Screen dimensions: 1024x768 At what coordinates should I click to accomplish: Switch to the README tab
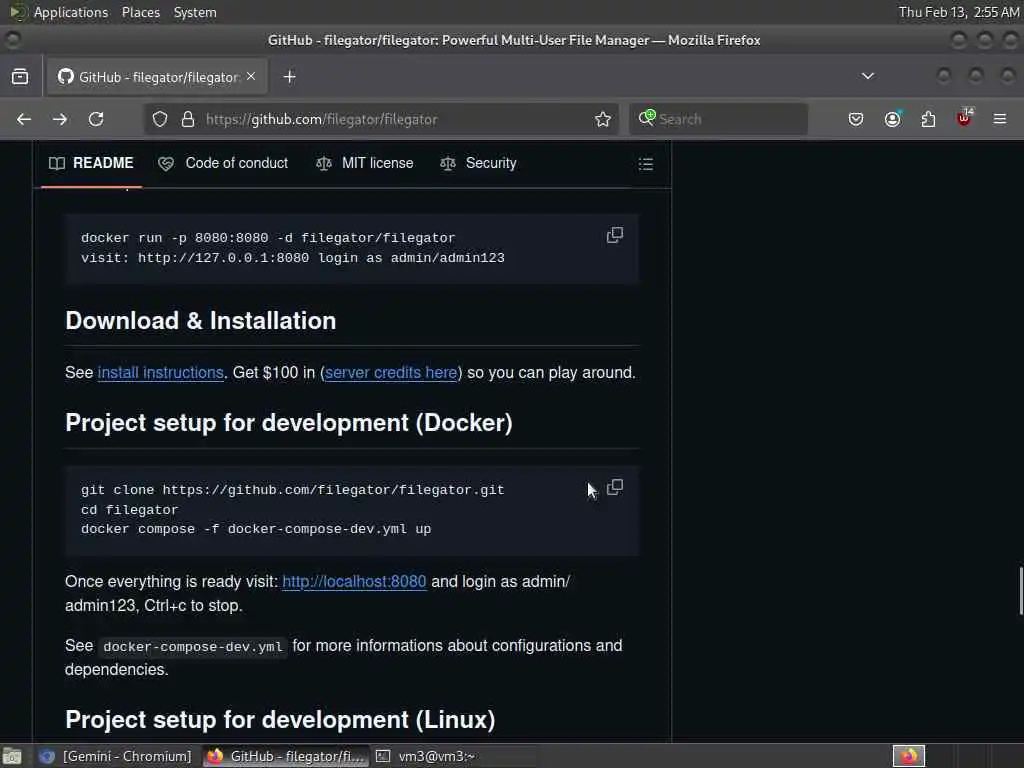pos(91,163)
